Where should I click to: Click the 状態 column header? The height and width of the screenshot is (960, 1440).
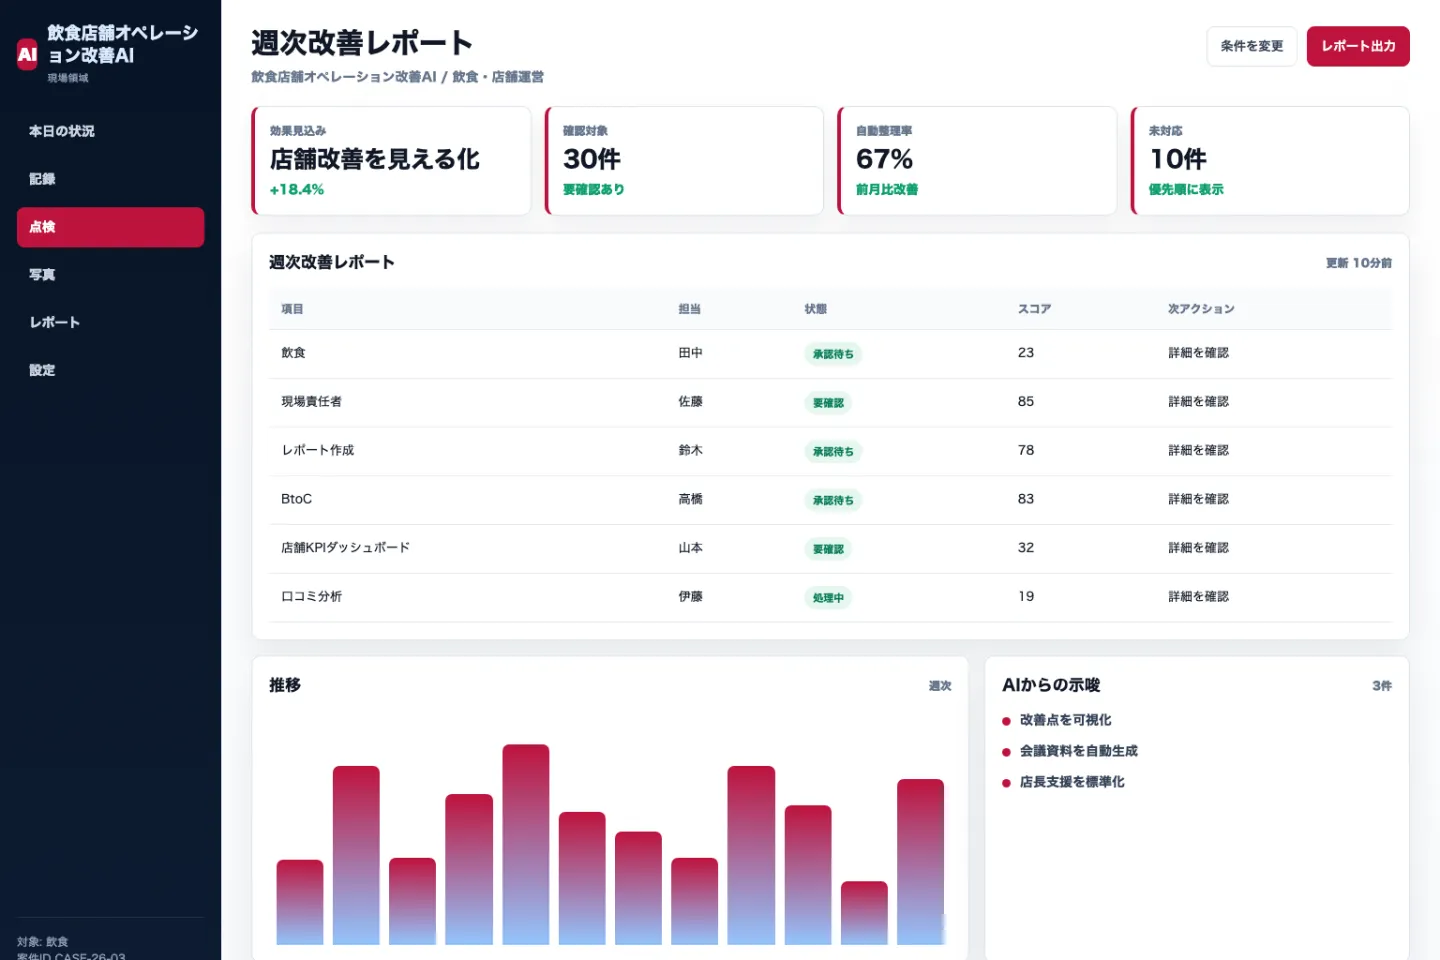click(815, 309)
